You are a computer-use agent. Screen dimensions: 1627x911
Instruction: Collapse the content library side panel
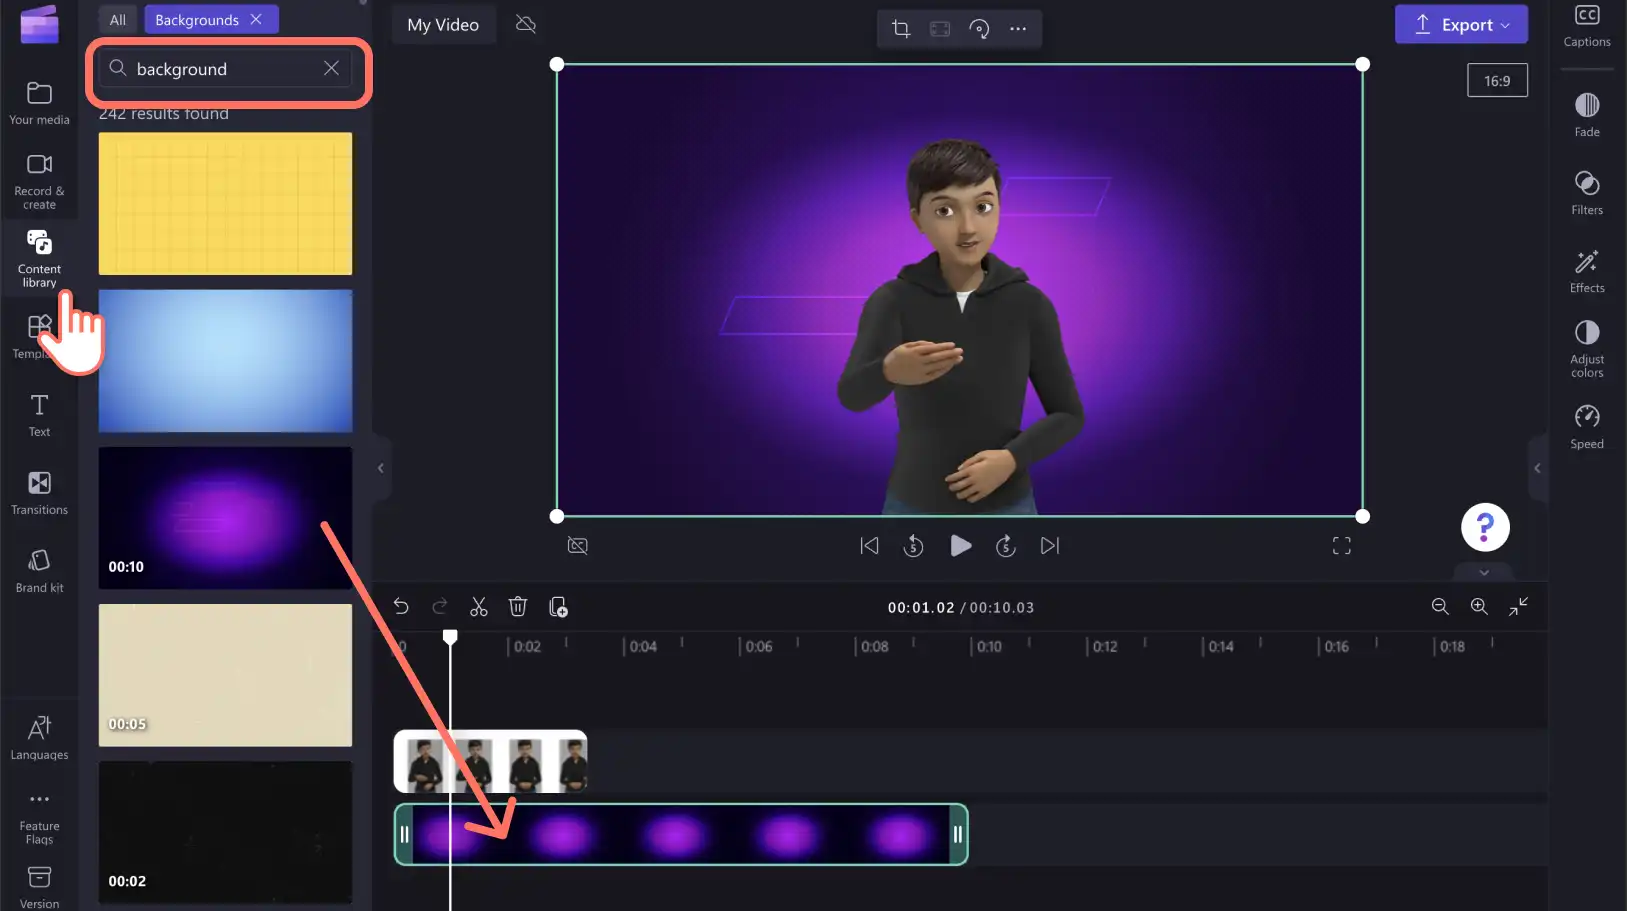coord(380,468)
